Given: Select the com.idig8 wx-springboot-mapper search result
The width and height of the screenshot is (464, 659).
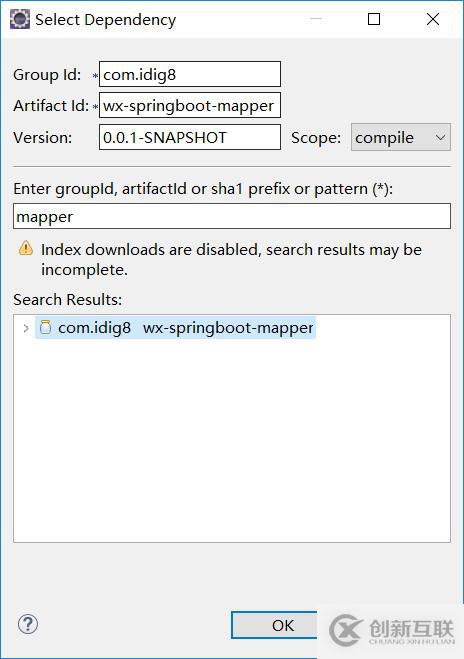Looking at the screenshot, I should click(175, 327).
